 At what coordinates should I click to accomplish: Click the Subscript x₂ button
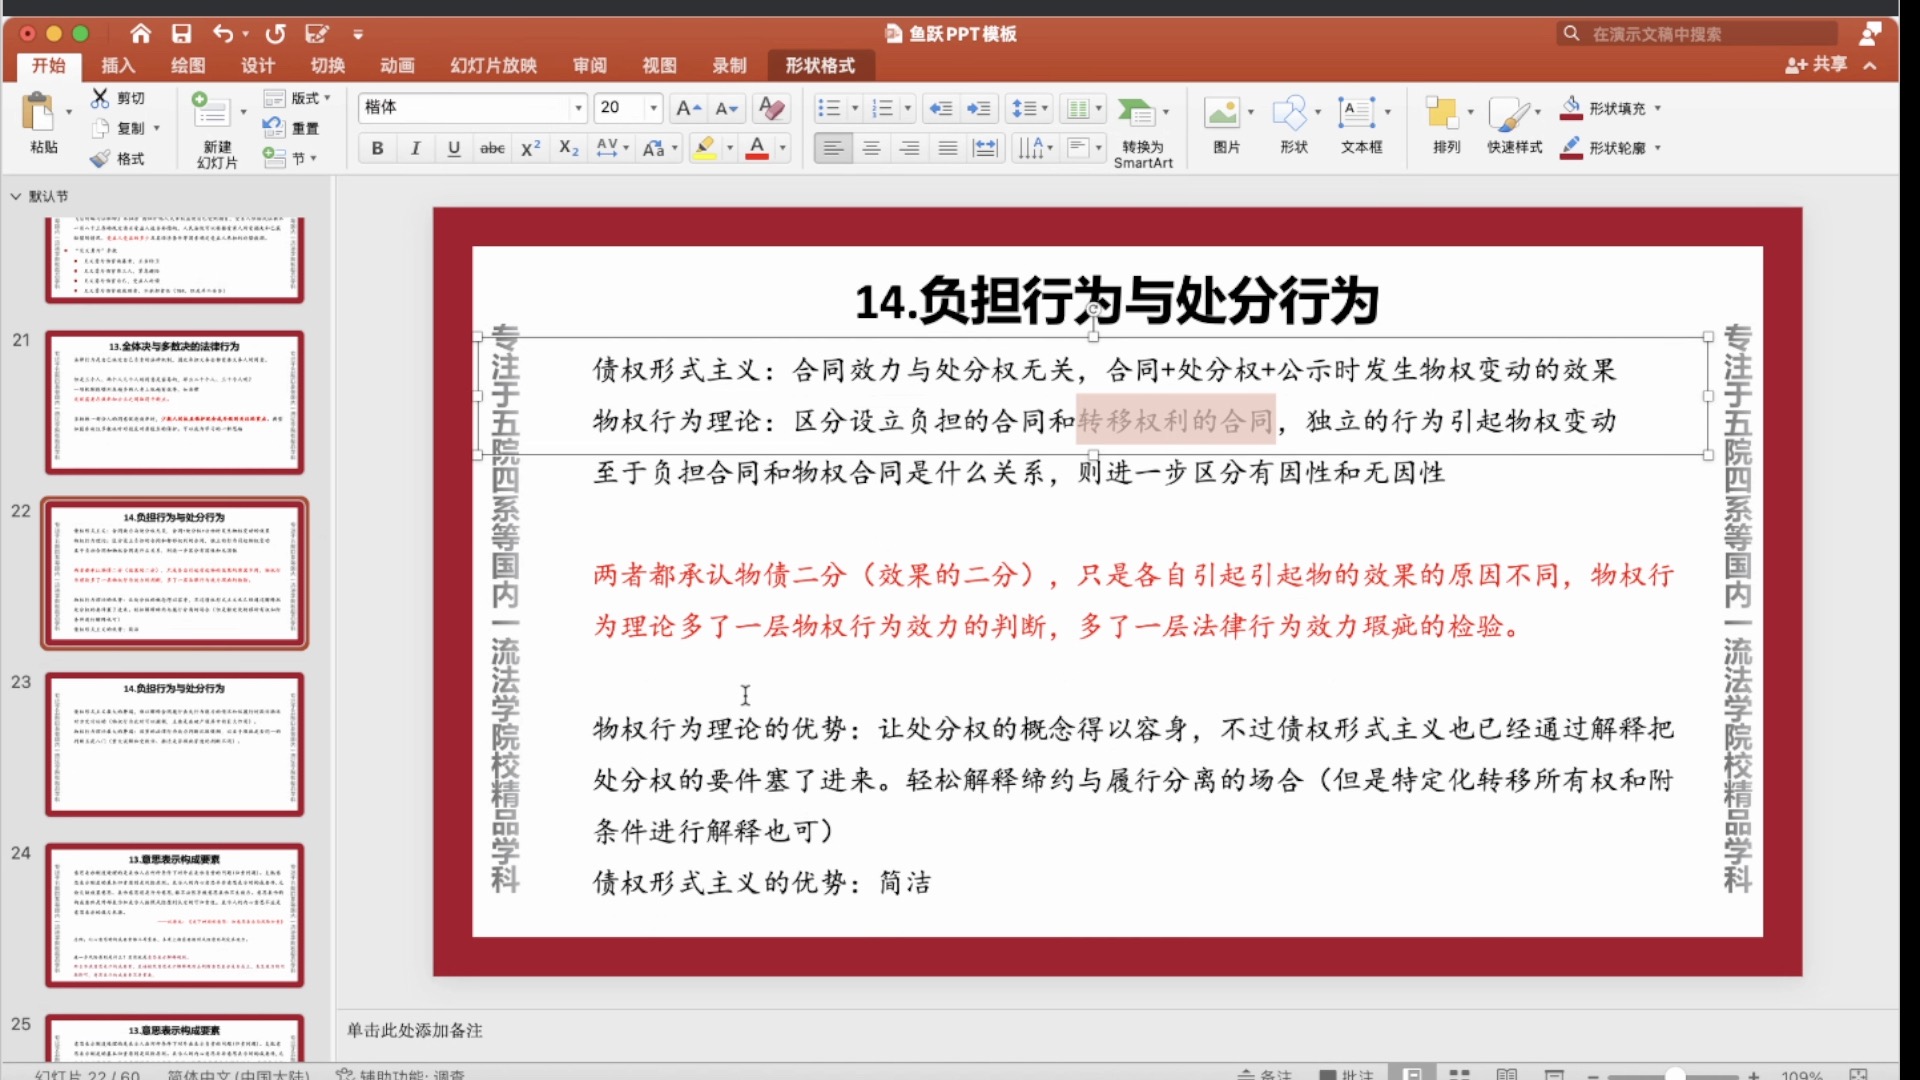click(x=569, y=148)
